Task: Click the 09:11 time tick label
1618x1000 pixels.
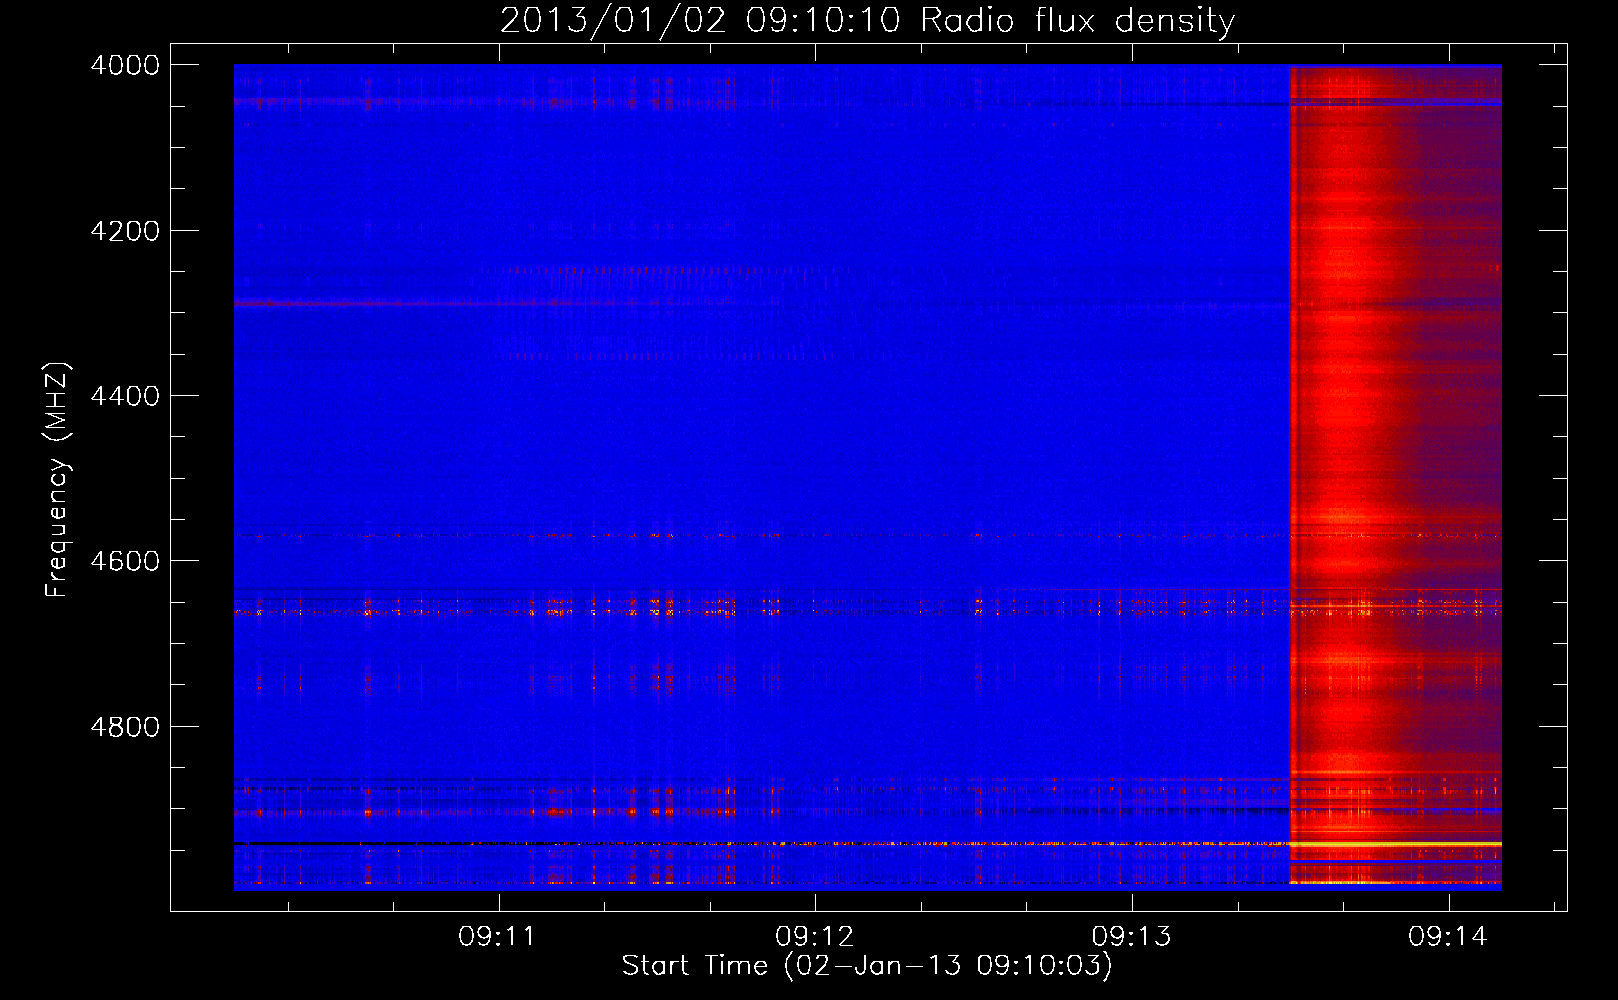Action: click(x=497, y=936)
